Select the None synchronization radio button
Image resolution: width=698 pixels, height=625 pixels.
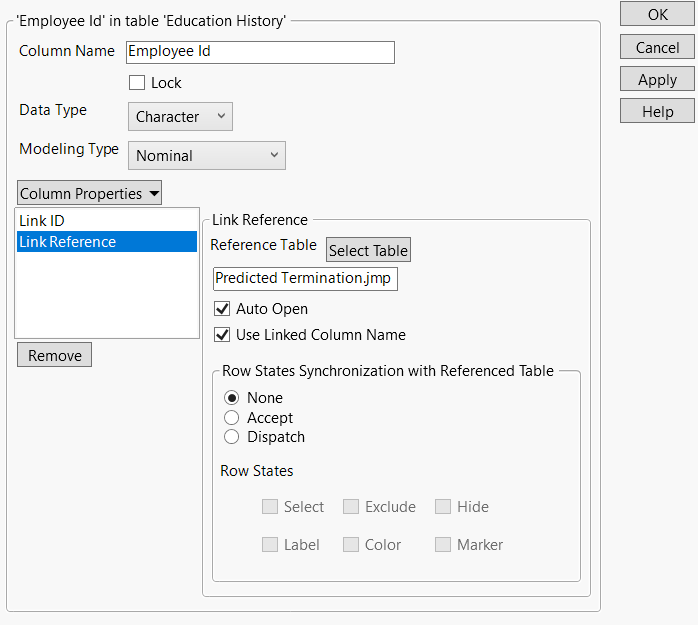click(x=232, y=398)
